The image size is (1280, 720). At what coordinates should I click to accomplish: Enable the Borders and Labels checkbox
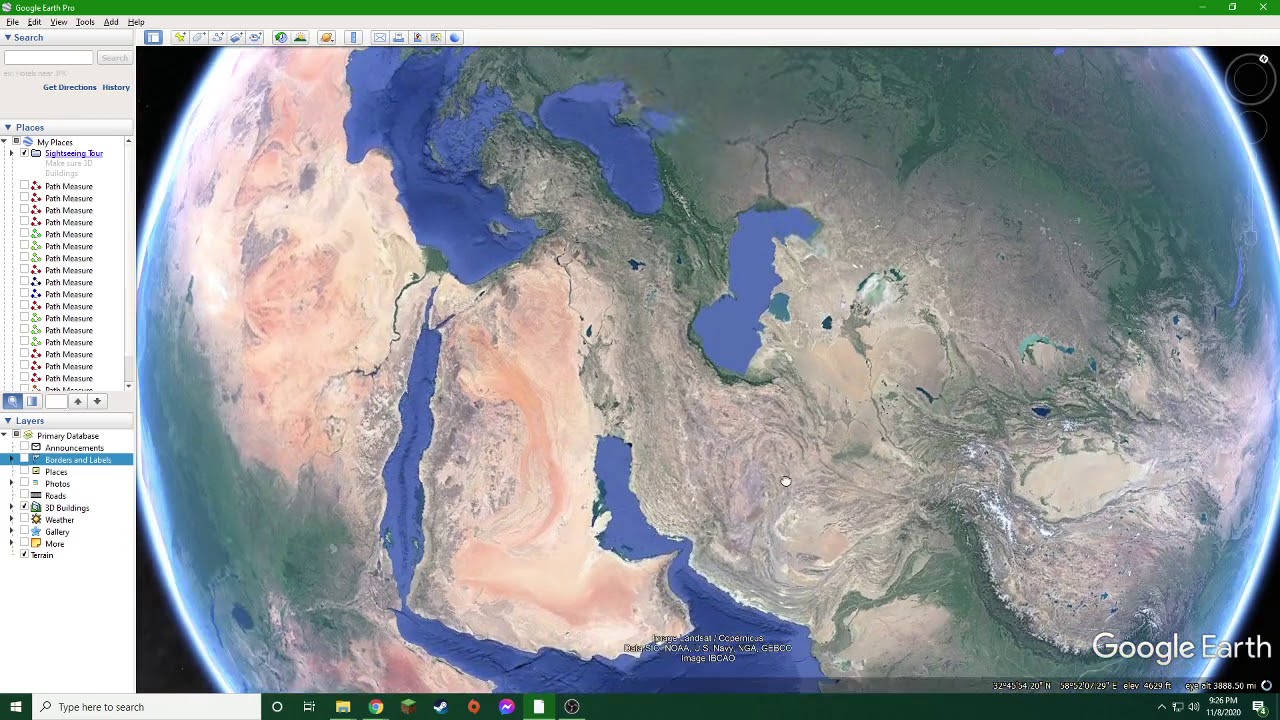24,459
